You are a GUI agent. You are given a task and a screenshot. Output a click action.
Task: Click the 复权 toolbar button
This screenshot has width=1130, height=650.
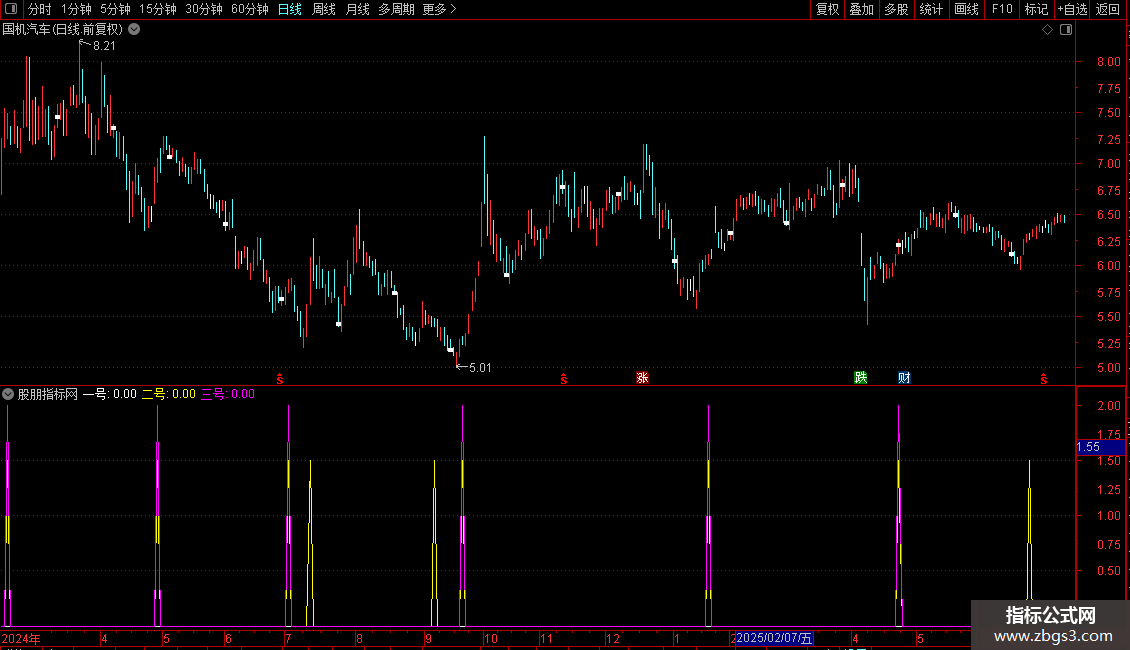pos(827,9)
